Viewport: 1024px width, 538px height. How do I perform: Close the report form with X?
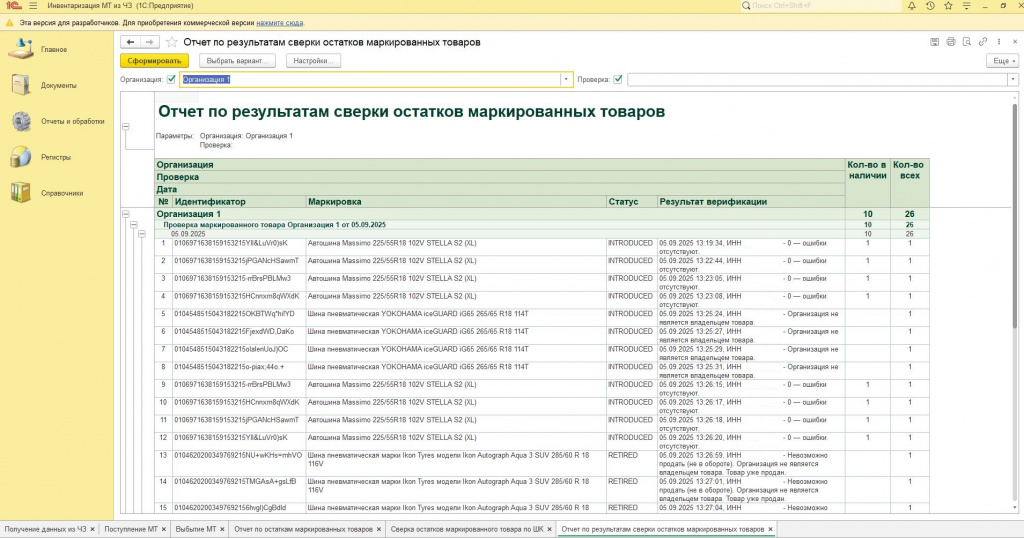(1015, 42)
